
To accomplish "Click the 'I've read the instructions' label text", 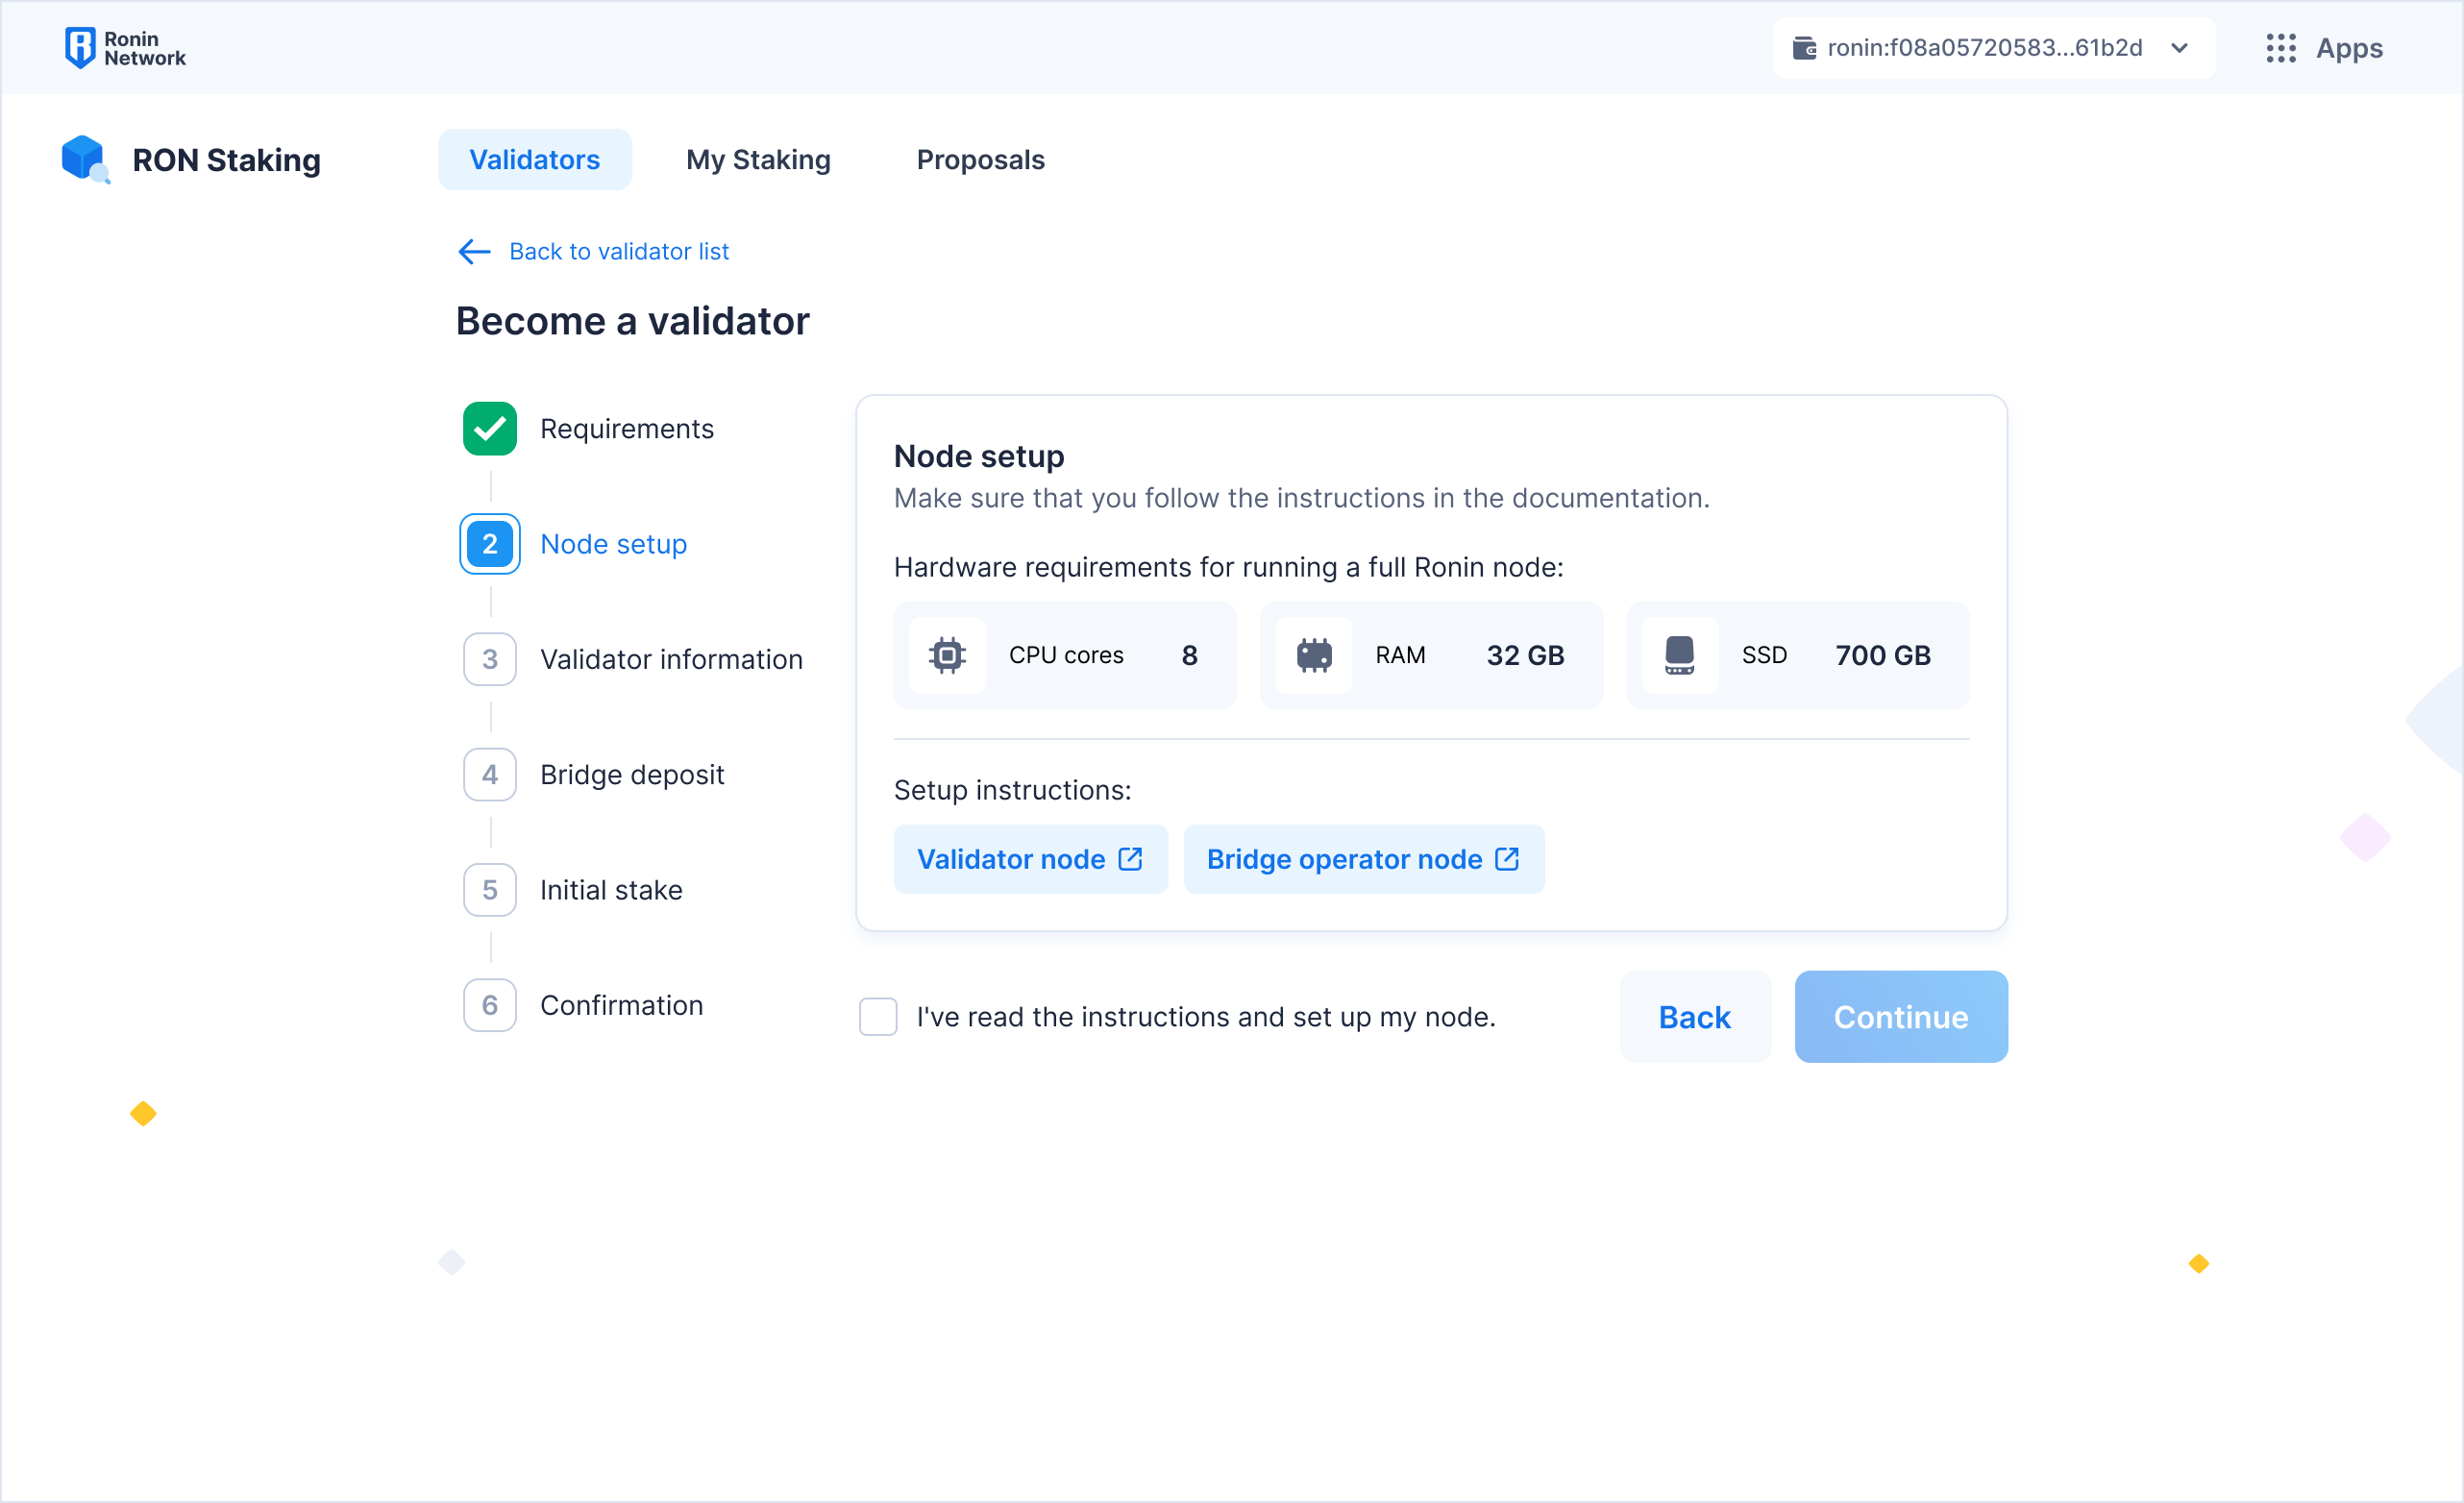I will (1206, 1017).
